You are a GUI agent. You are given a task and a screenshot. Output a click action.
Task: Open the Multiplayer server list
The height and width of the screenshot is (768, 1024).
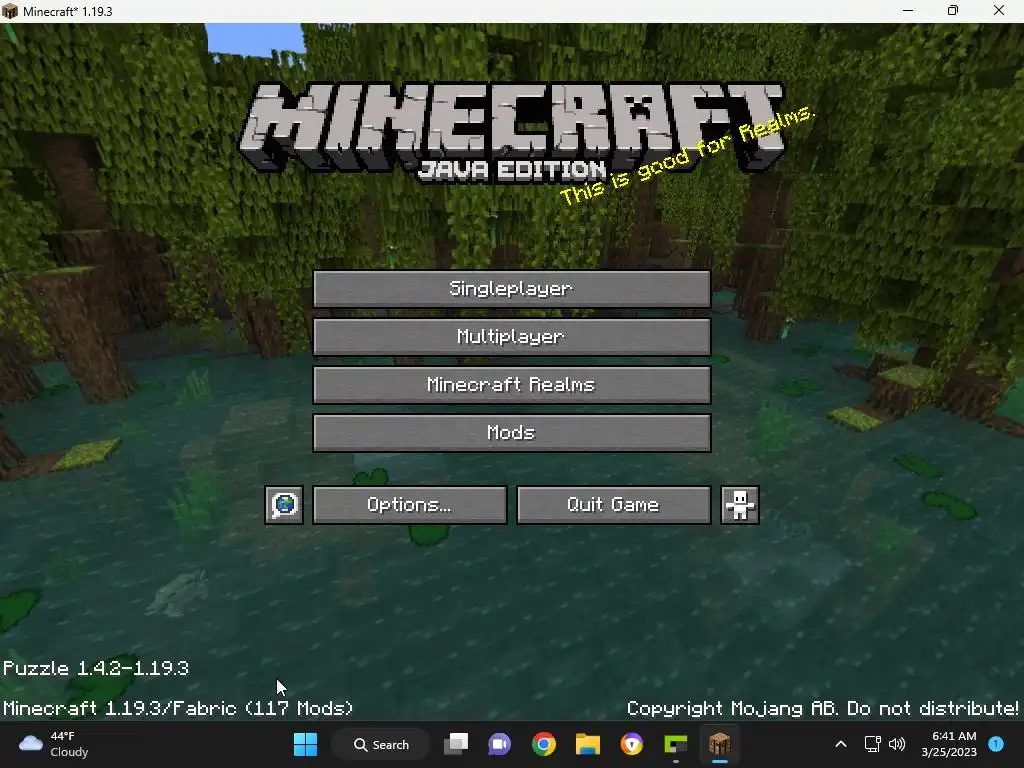click(x=512, y=336)
